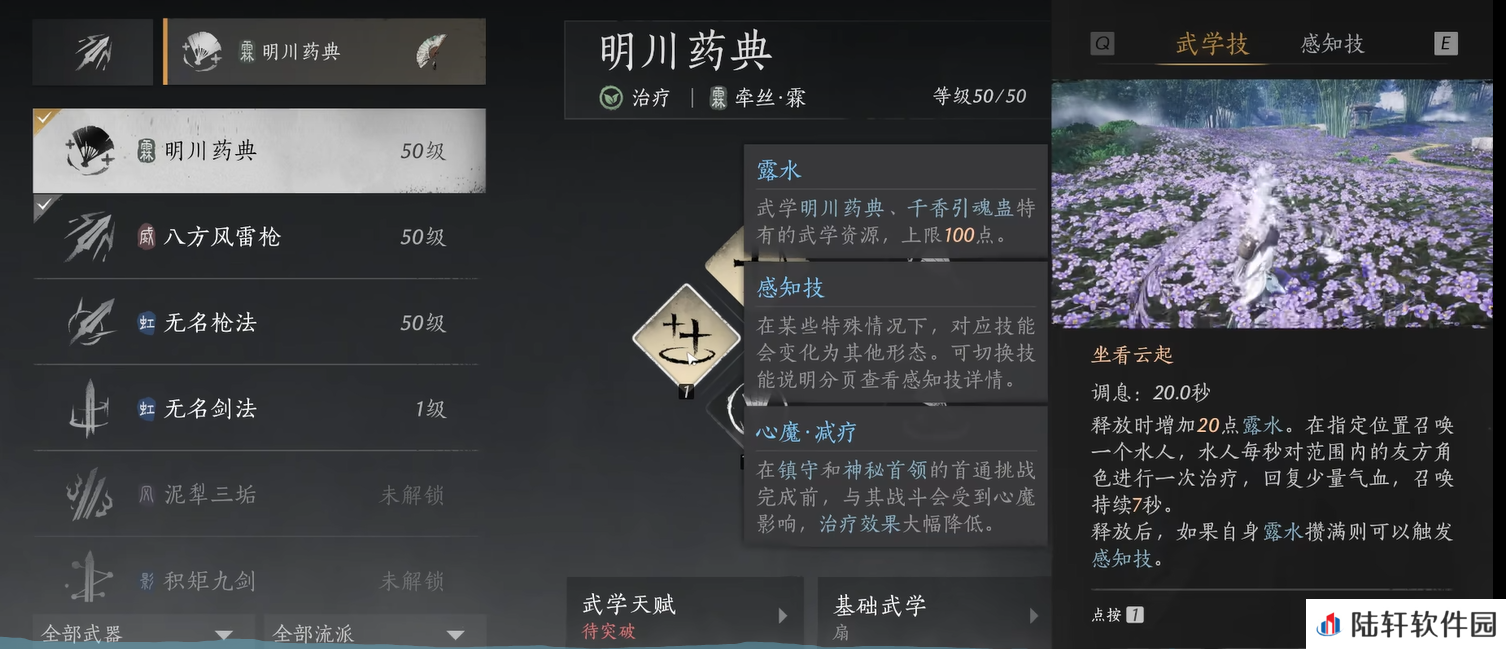Select the spear weapon slot icon

click(x=94, y=52)
